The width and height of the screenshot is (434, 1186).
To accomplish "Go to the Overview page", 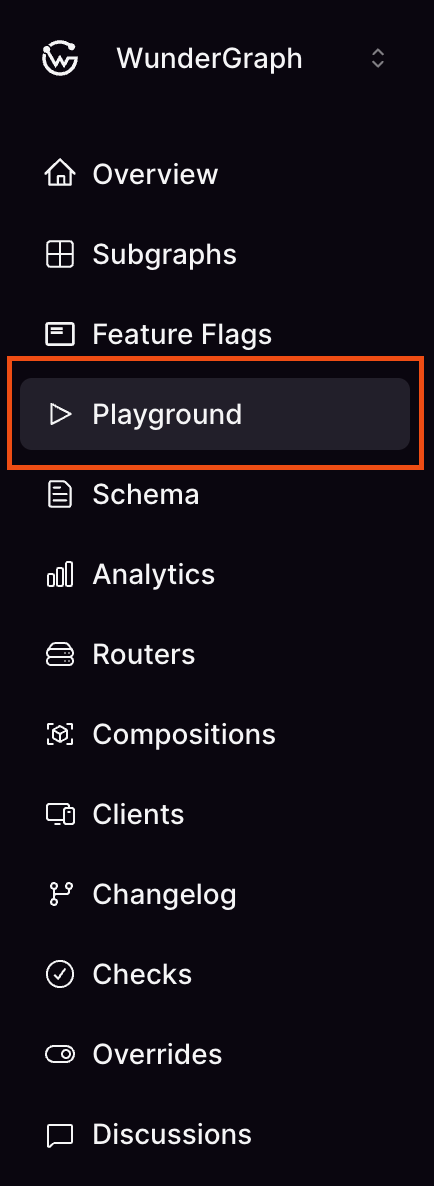I will 155,174.
